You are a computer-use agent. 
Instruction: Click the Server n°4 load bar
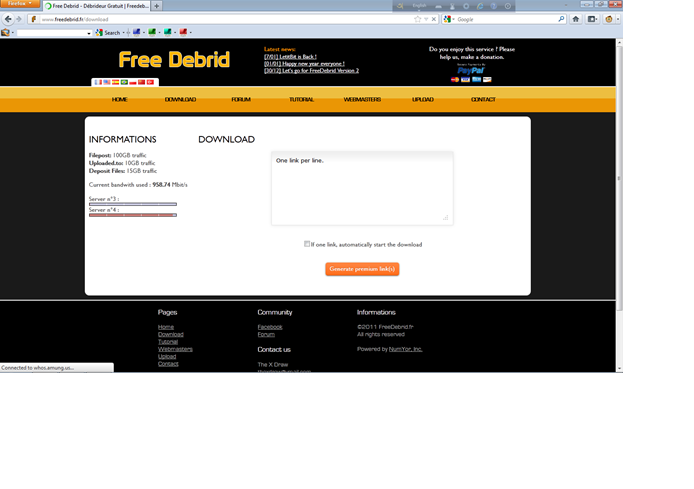(133, 215)
